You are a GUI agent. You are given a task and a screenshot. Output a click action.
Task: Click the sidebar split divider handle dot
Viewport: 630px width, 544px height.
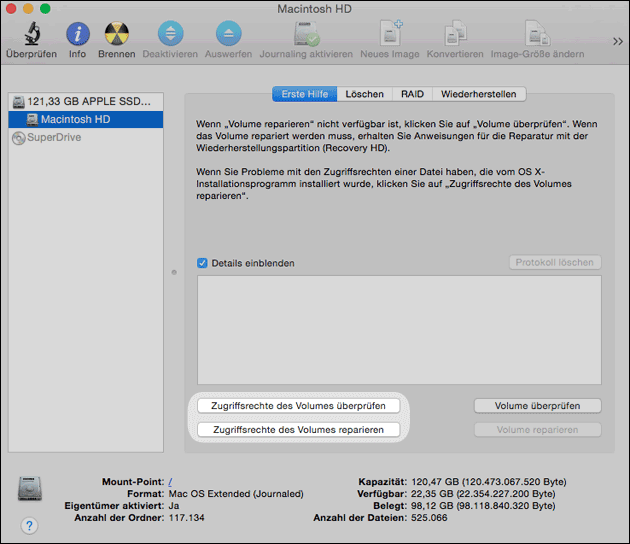174,272
